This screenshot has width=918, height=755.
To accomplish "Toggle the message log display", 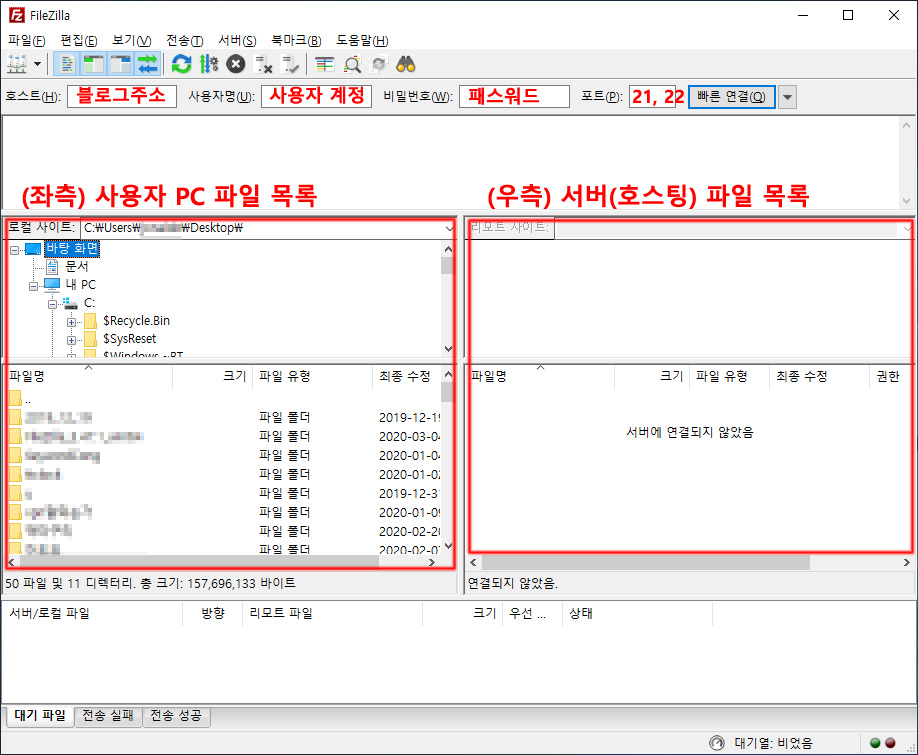I will click(x=67, y=64).
